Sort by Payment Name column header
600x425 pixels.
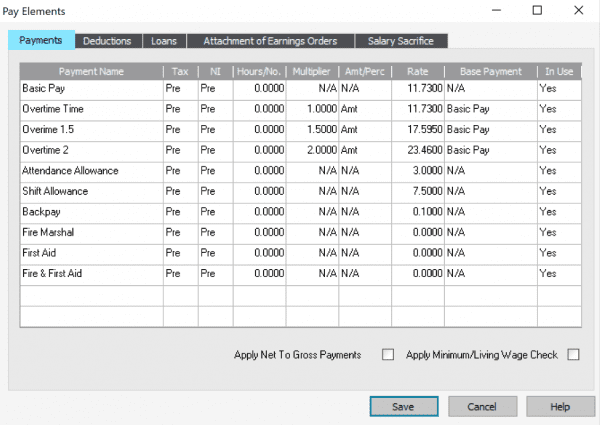tap(91, 72)
